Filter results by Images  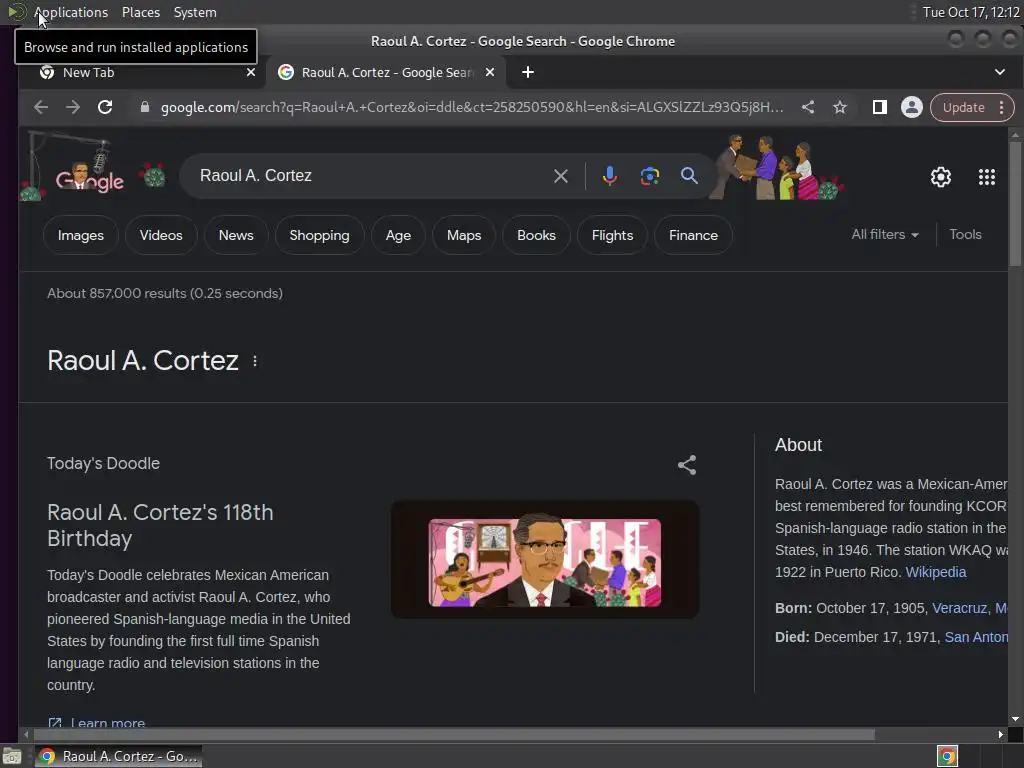click(80, 235)
